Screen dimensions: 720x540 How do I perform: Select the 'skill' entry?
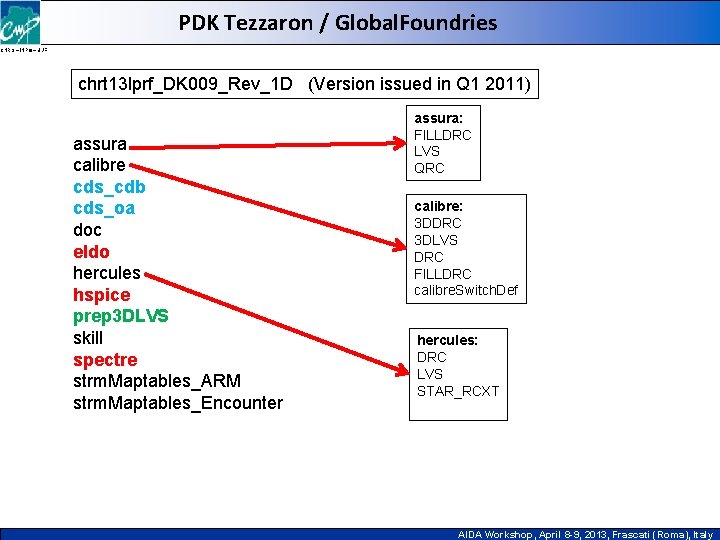tap(88, 338)
